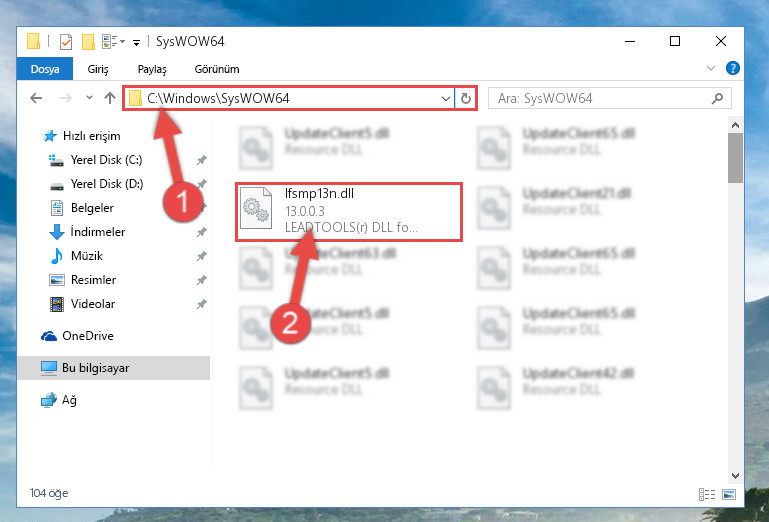
Task: Click the scrollbar down arrow
Action: coord(735,475)
